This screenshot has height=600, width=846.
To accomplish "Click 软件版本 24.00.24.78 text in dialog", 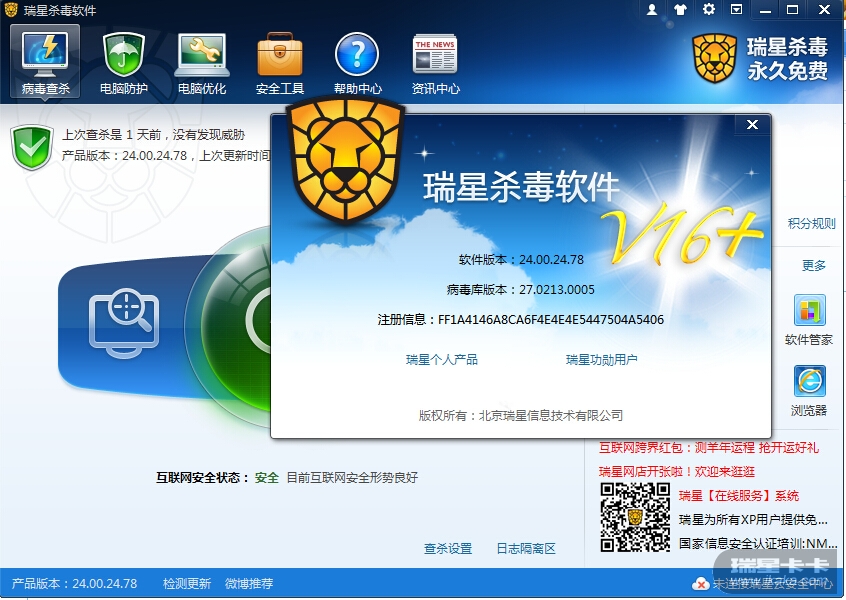I will coord(521,260).
